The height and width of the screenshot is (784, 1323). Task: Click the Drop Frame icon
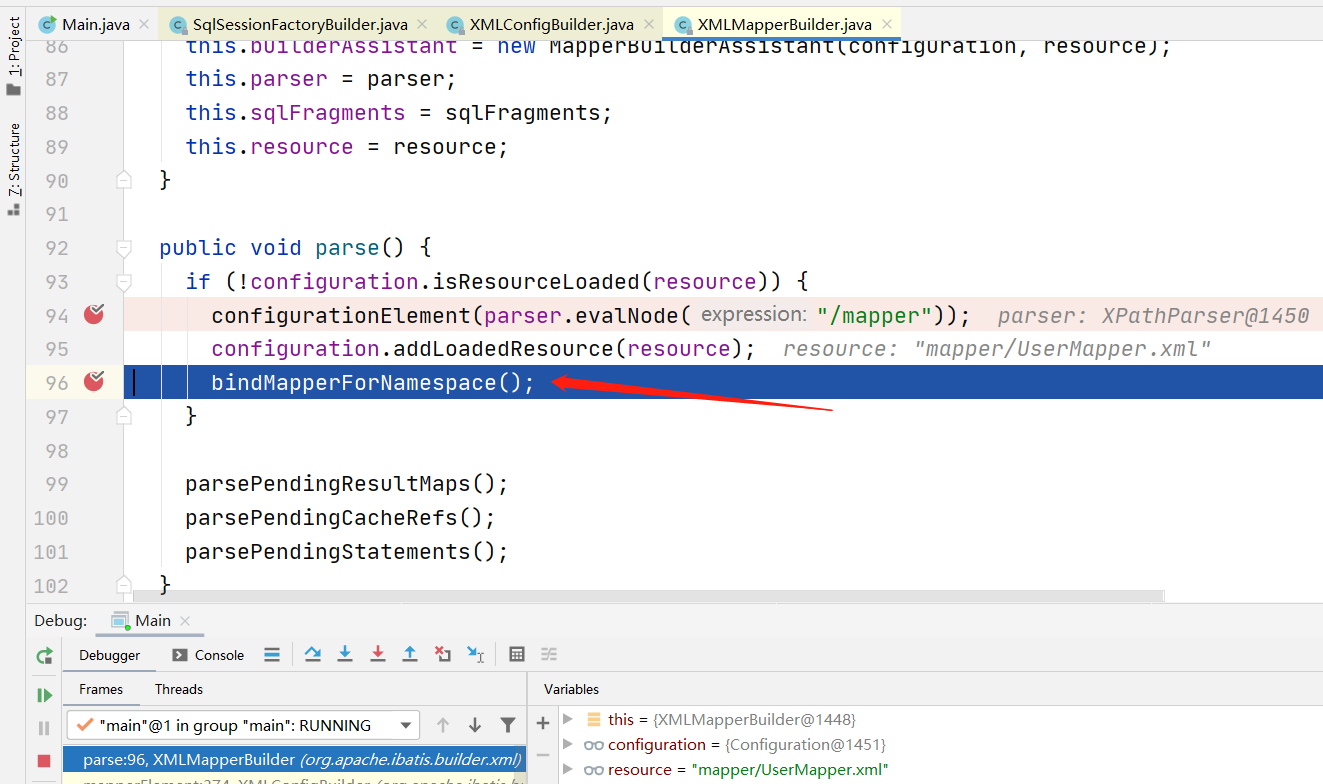(443, 654)
